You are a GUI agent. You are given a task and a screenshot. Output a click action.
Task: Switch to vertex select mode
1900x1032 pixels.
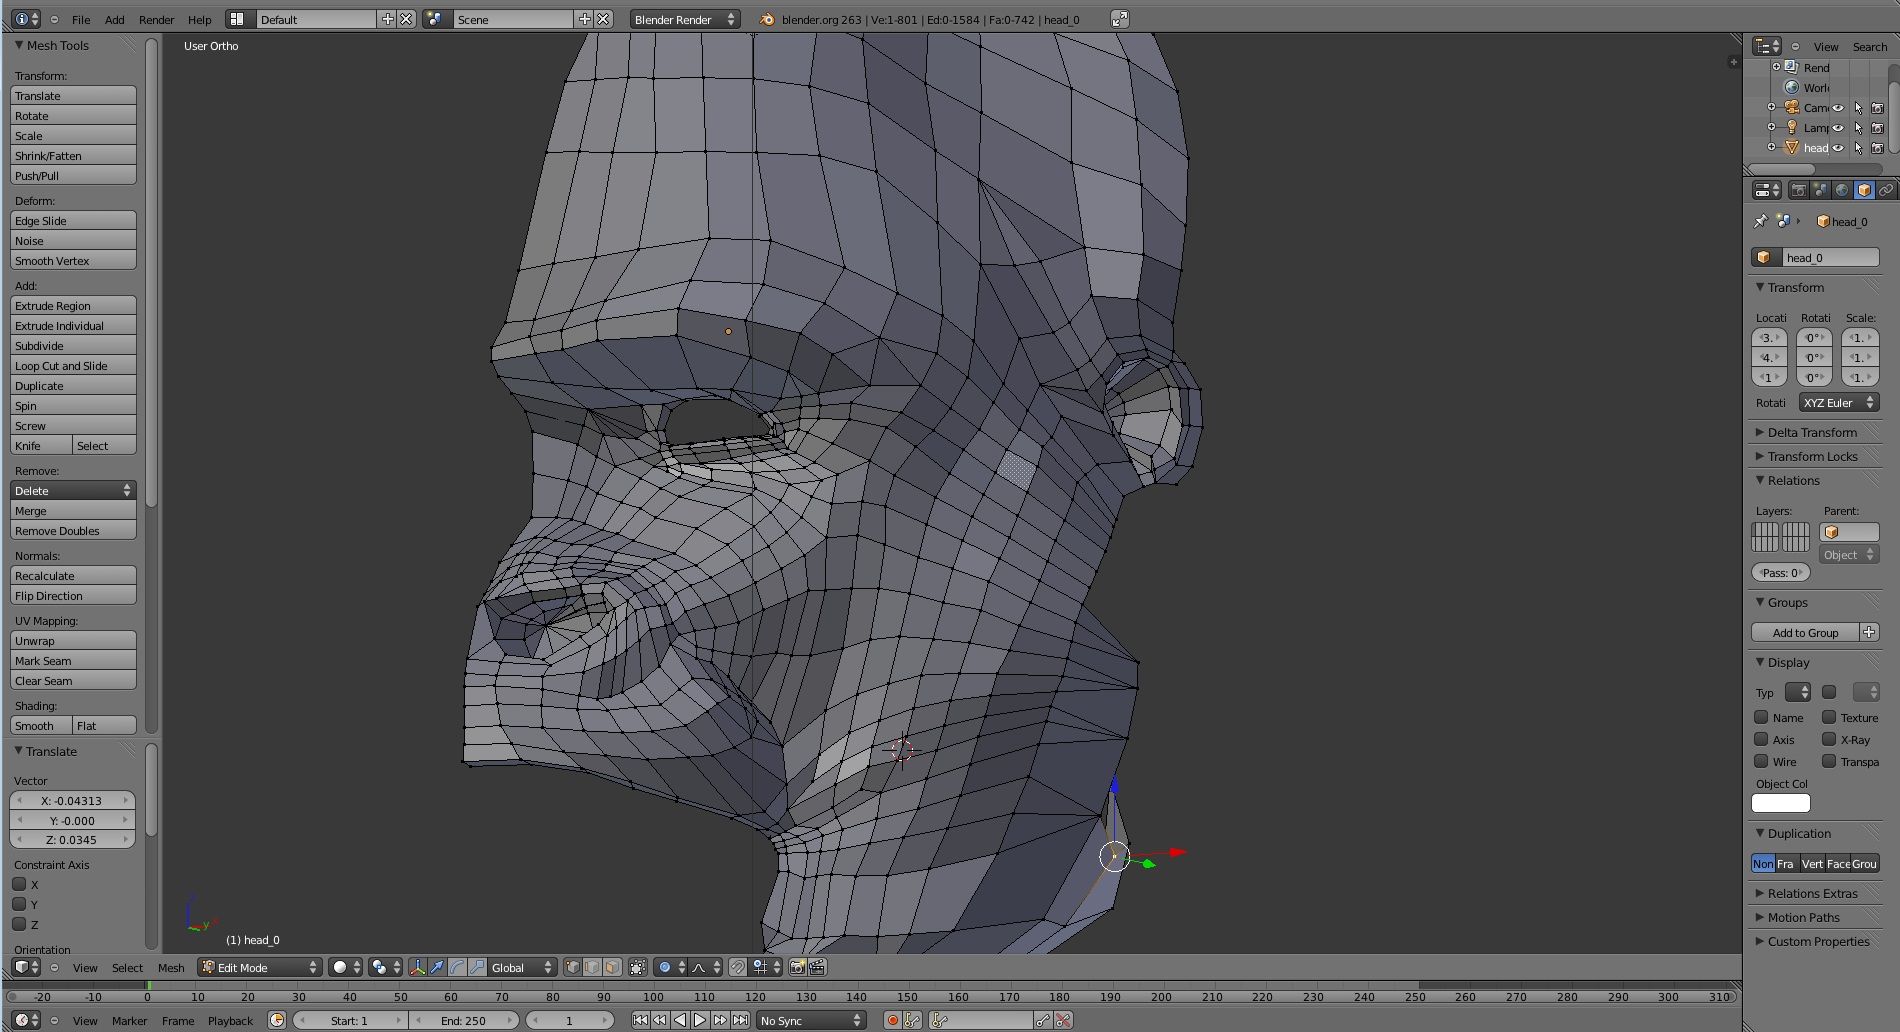pos(572,967)
